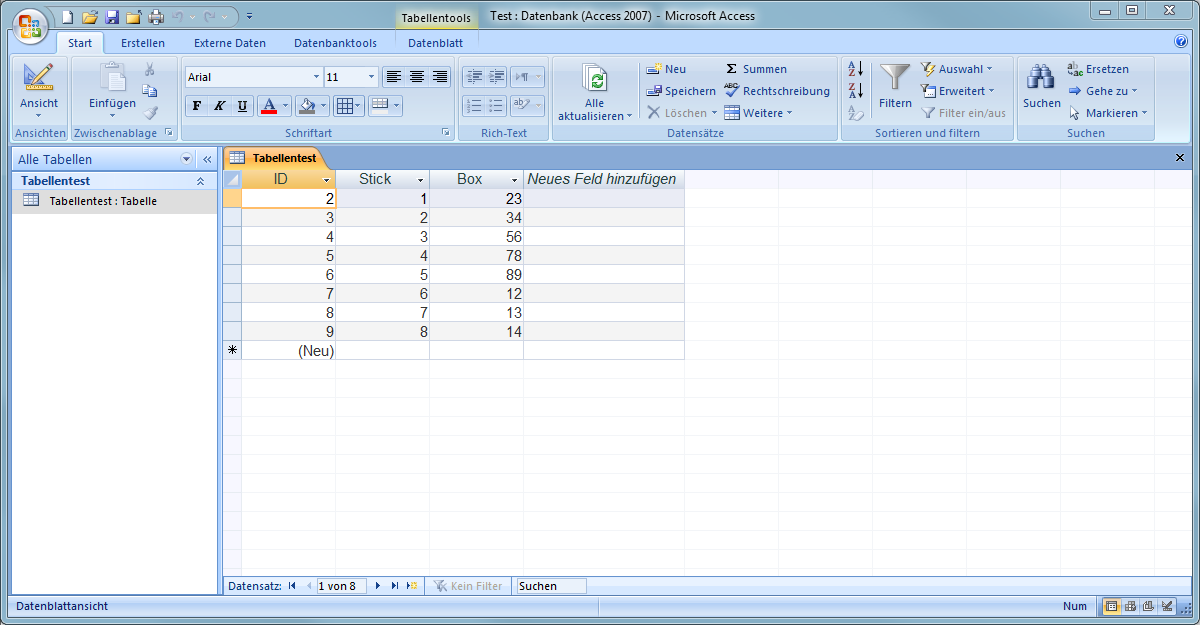1200x625 pixels.
Task: Toggle underline formatting (U)
Action: pos(243,106)
